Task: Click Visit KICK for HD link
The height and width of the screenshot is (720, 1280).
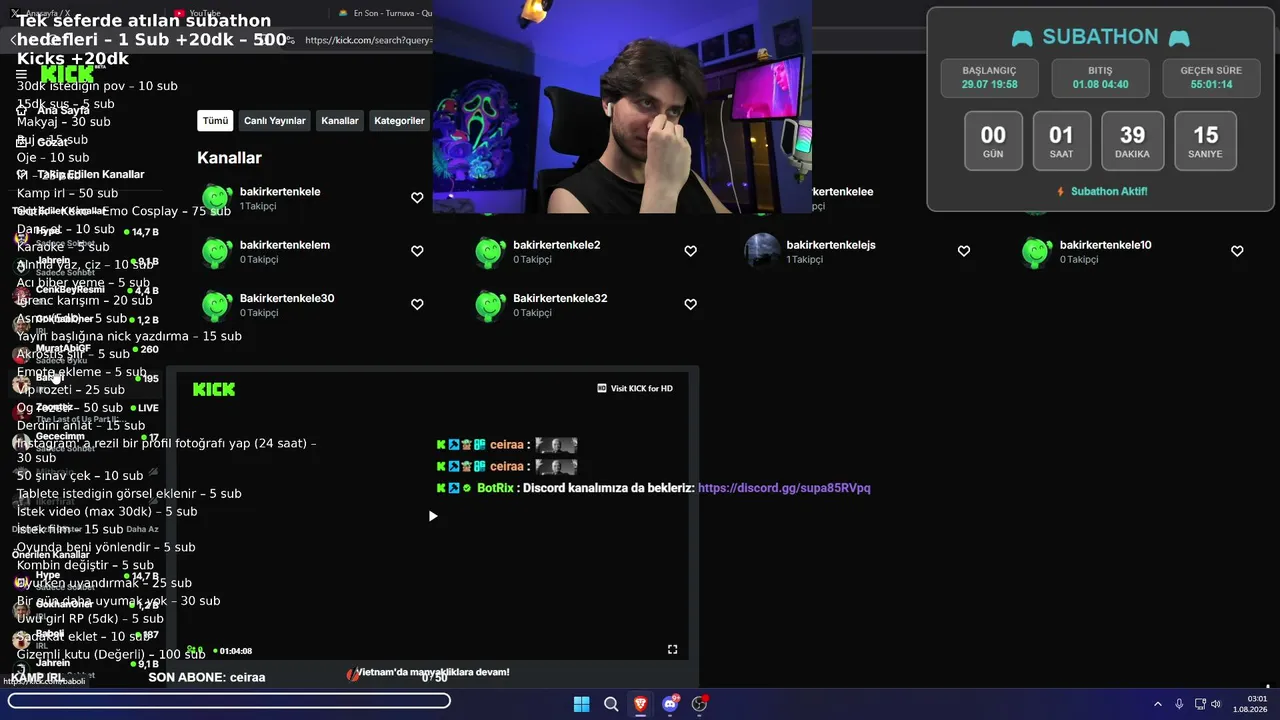Action: pos(635,388)
